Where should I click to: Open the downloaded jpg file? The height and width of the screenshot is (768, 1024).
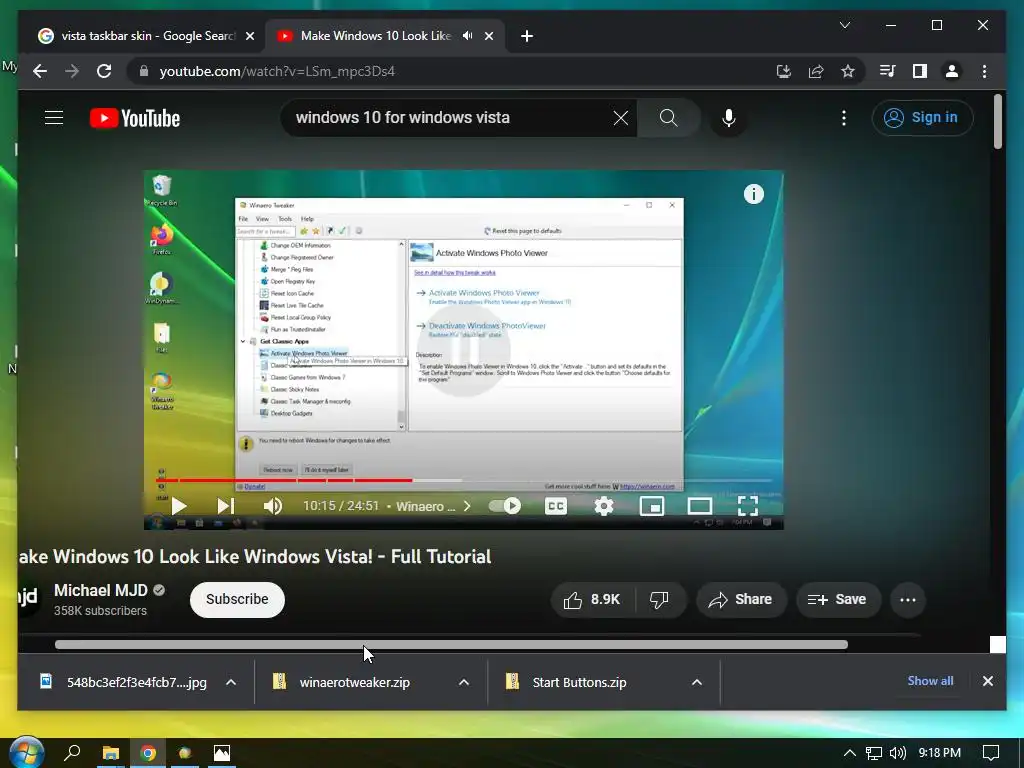(x=123, y=682)
